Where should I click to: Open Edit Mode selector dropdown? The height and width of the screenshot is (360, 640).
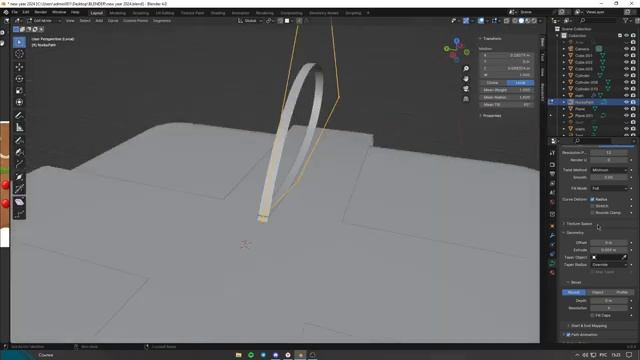tap(44, 20)
